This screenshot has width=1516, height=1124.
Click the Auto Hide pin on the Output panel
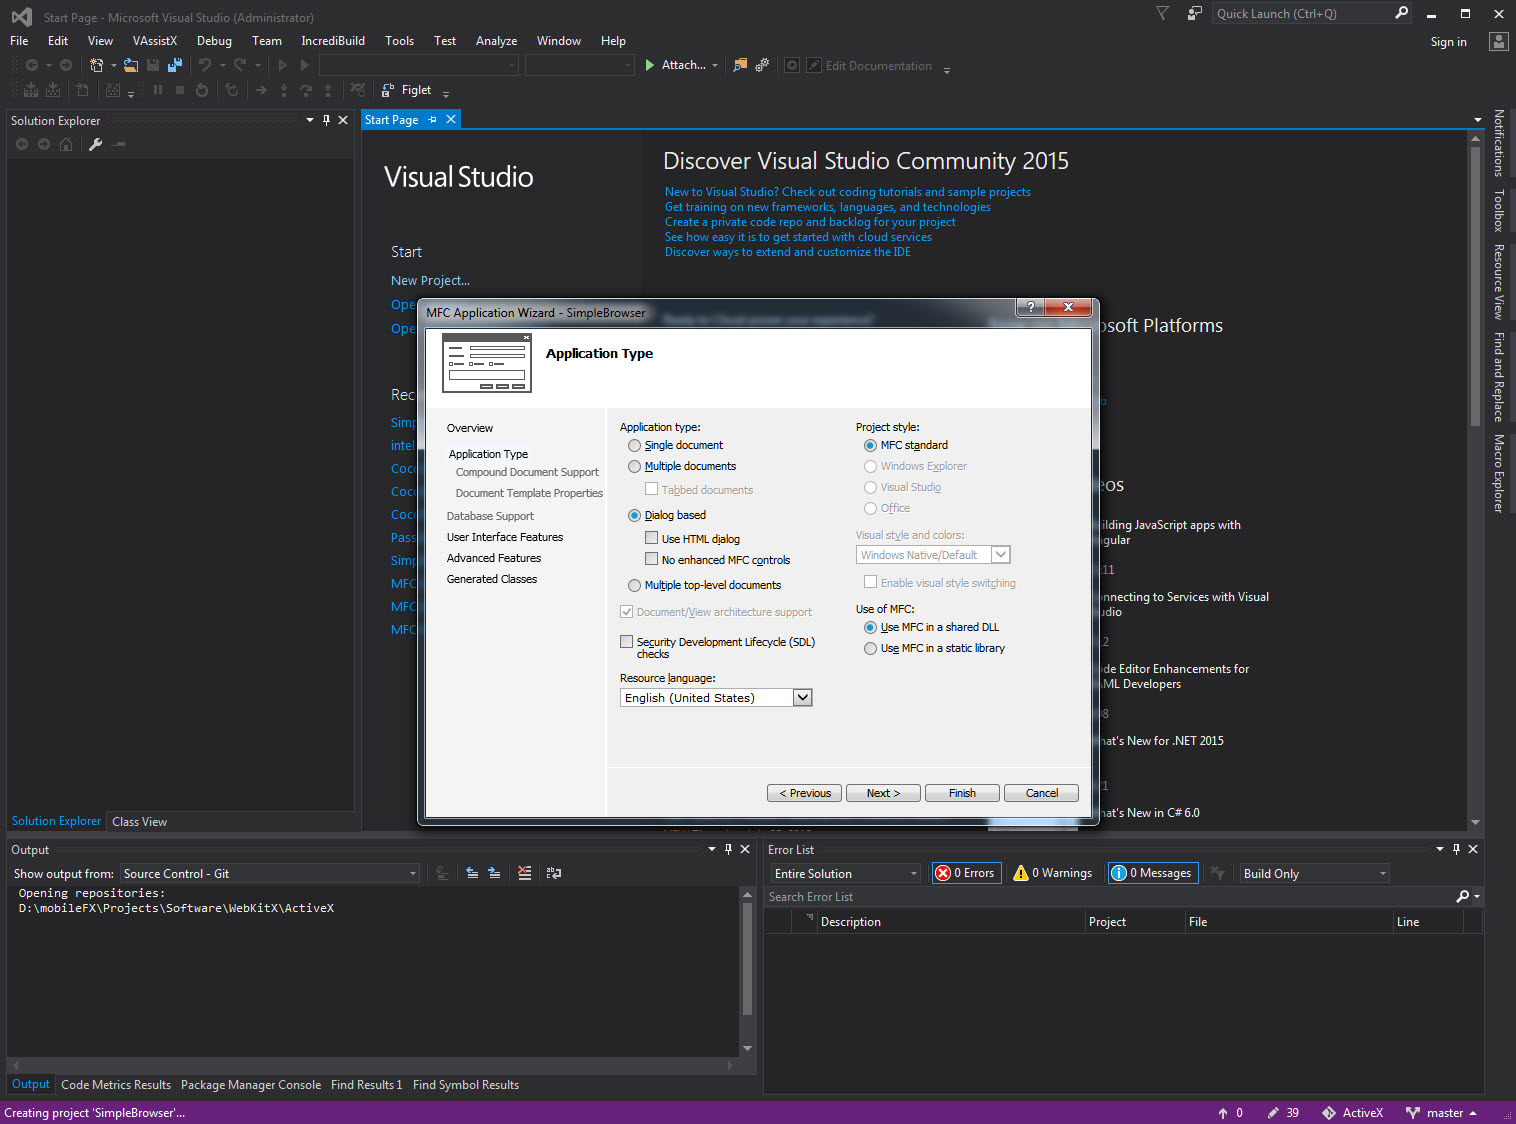tap(728, 849)
